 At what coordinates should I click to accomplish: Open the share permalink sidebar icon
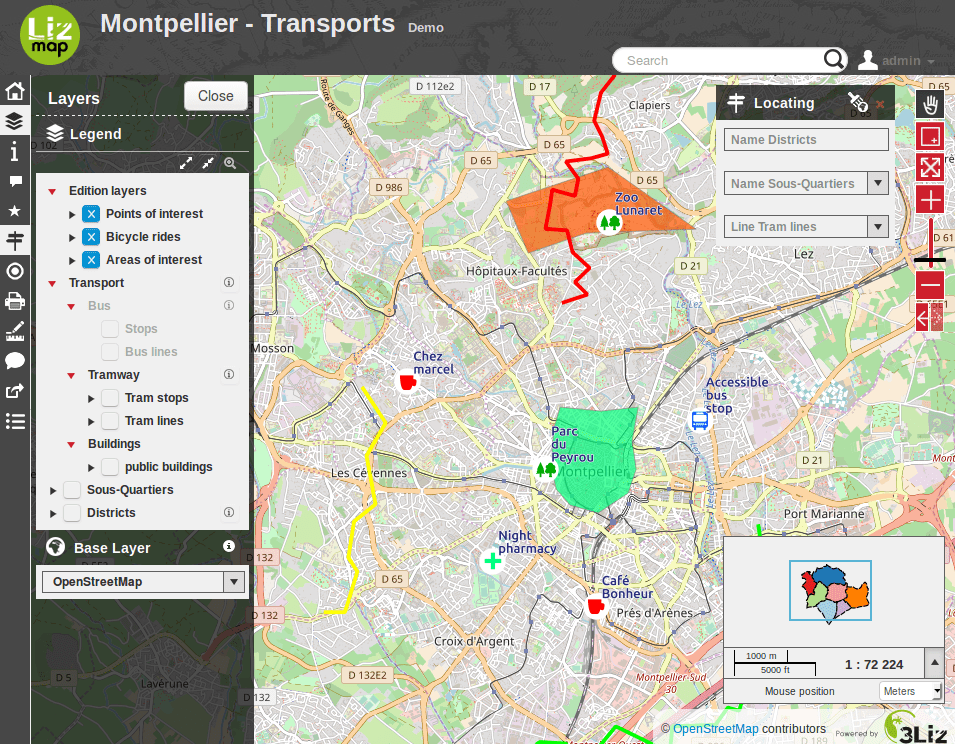click(15, 391)
